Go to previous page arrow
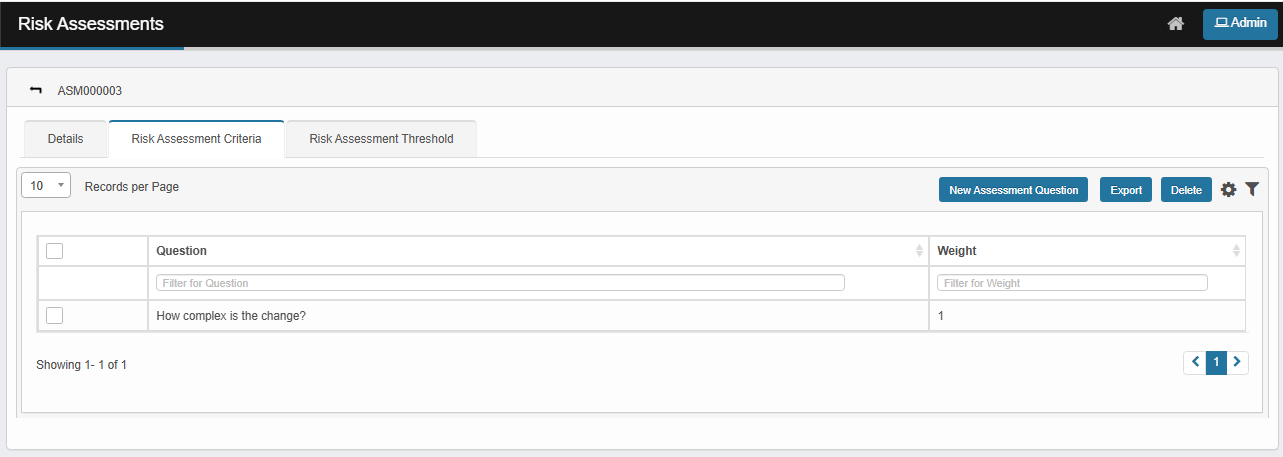The image size is (1283, 457). tap(1195, 362)
